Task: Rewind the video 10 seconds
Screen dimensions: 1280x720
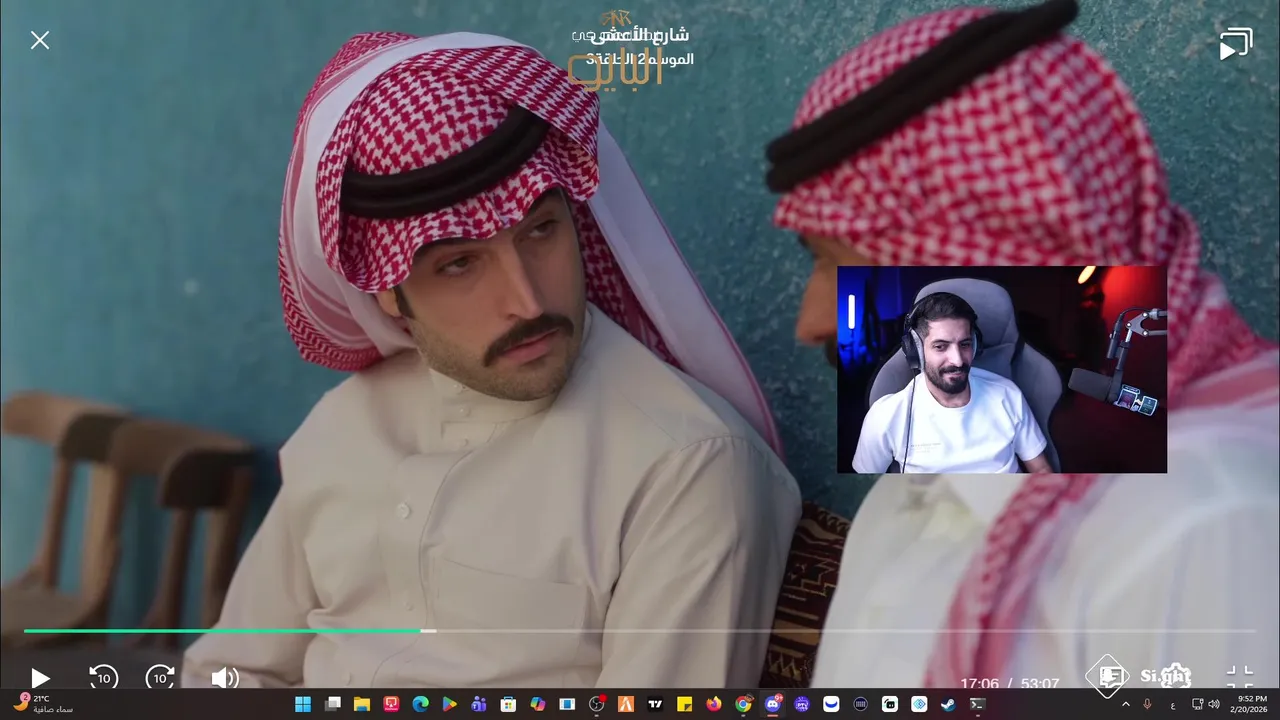Action: point(103,677)
